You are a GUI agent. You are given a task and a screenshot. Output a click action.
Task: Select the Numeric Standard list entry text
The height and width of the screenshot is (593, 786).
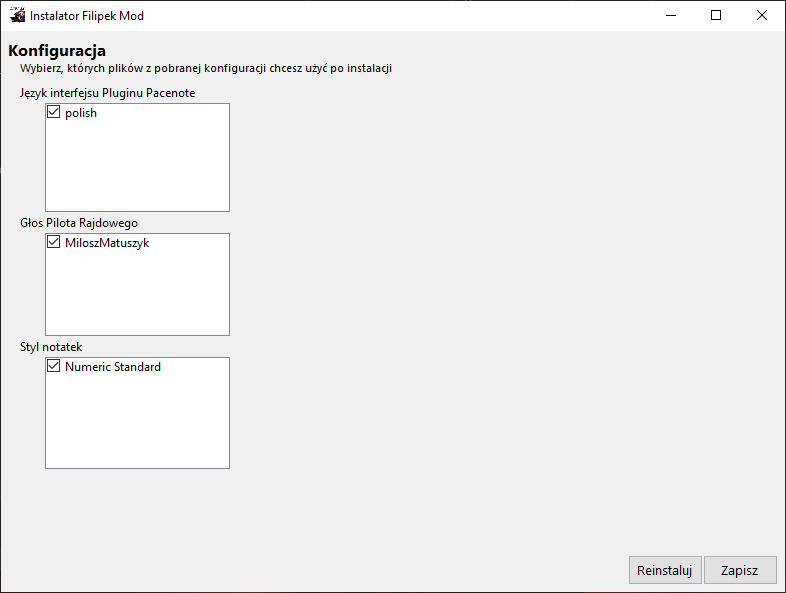pos(113,367)
